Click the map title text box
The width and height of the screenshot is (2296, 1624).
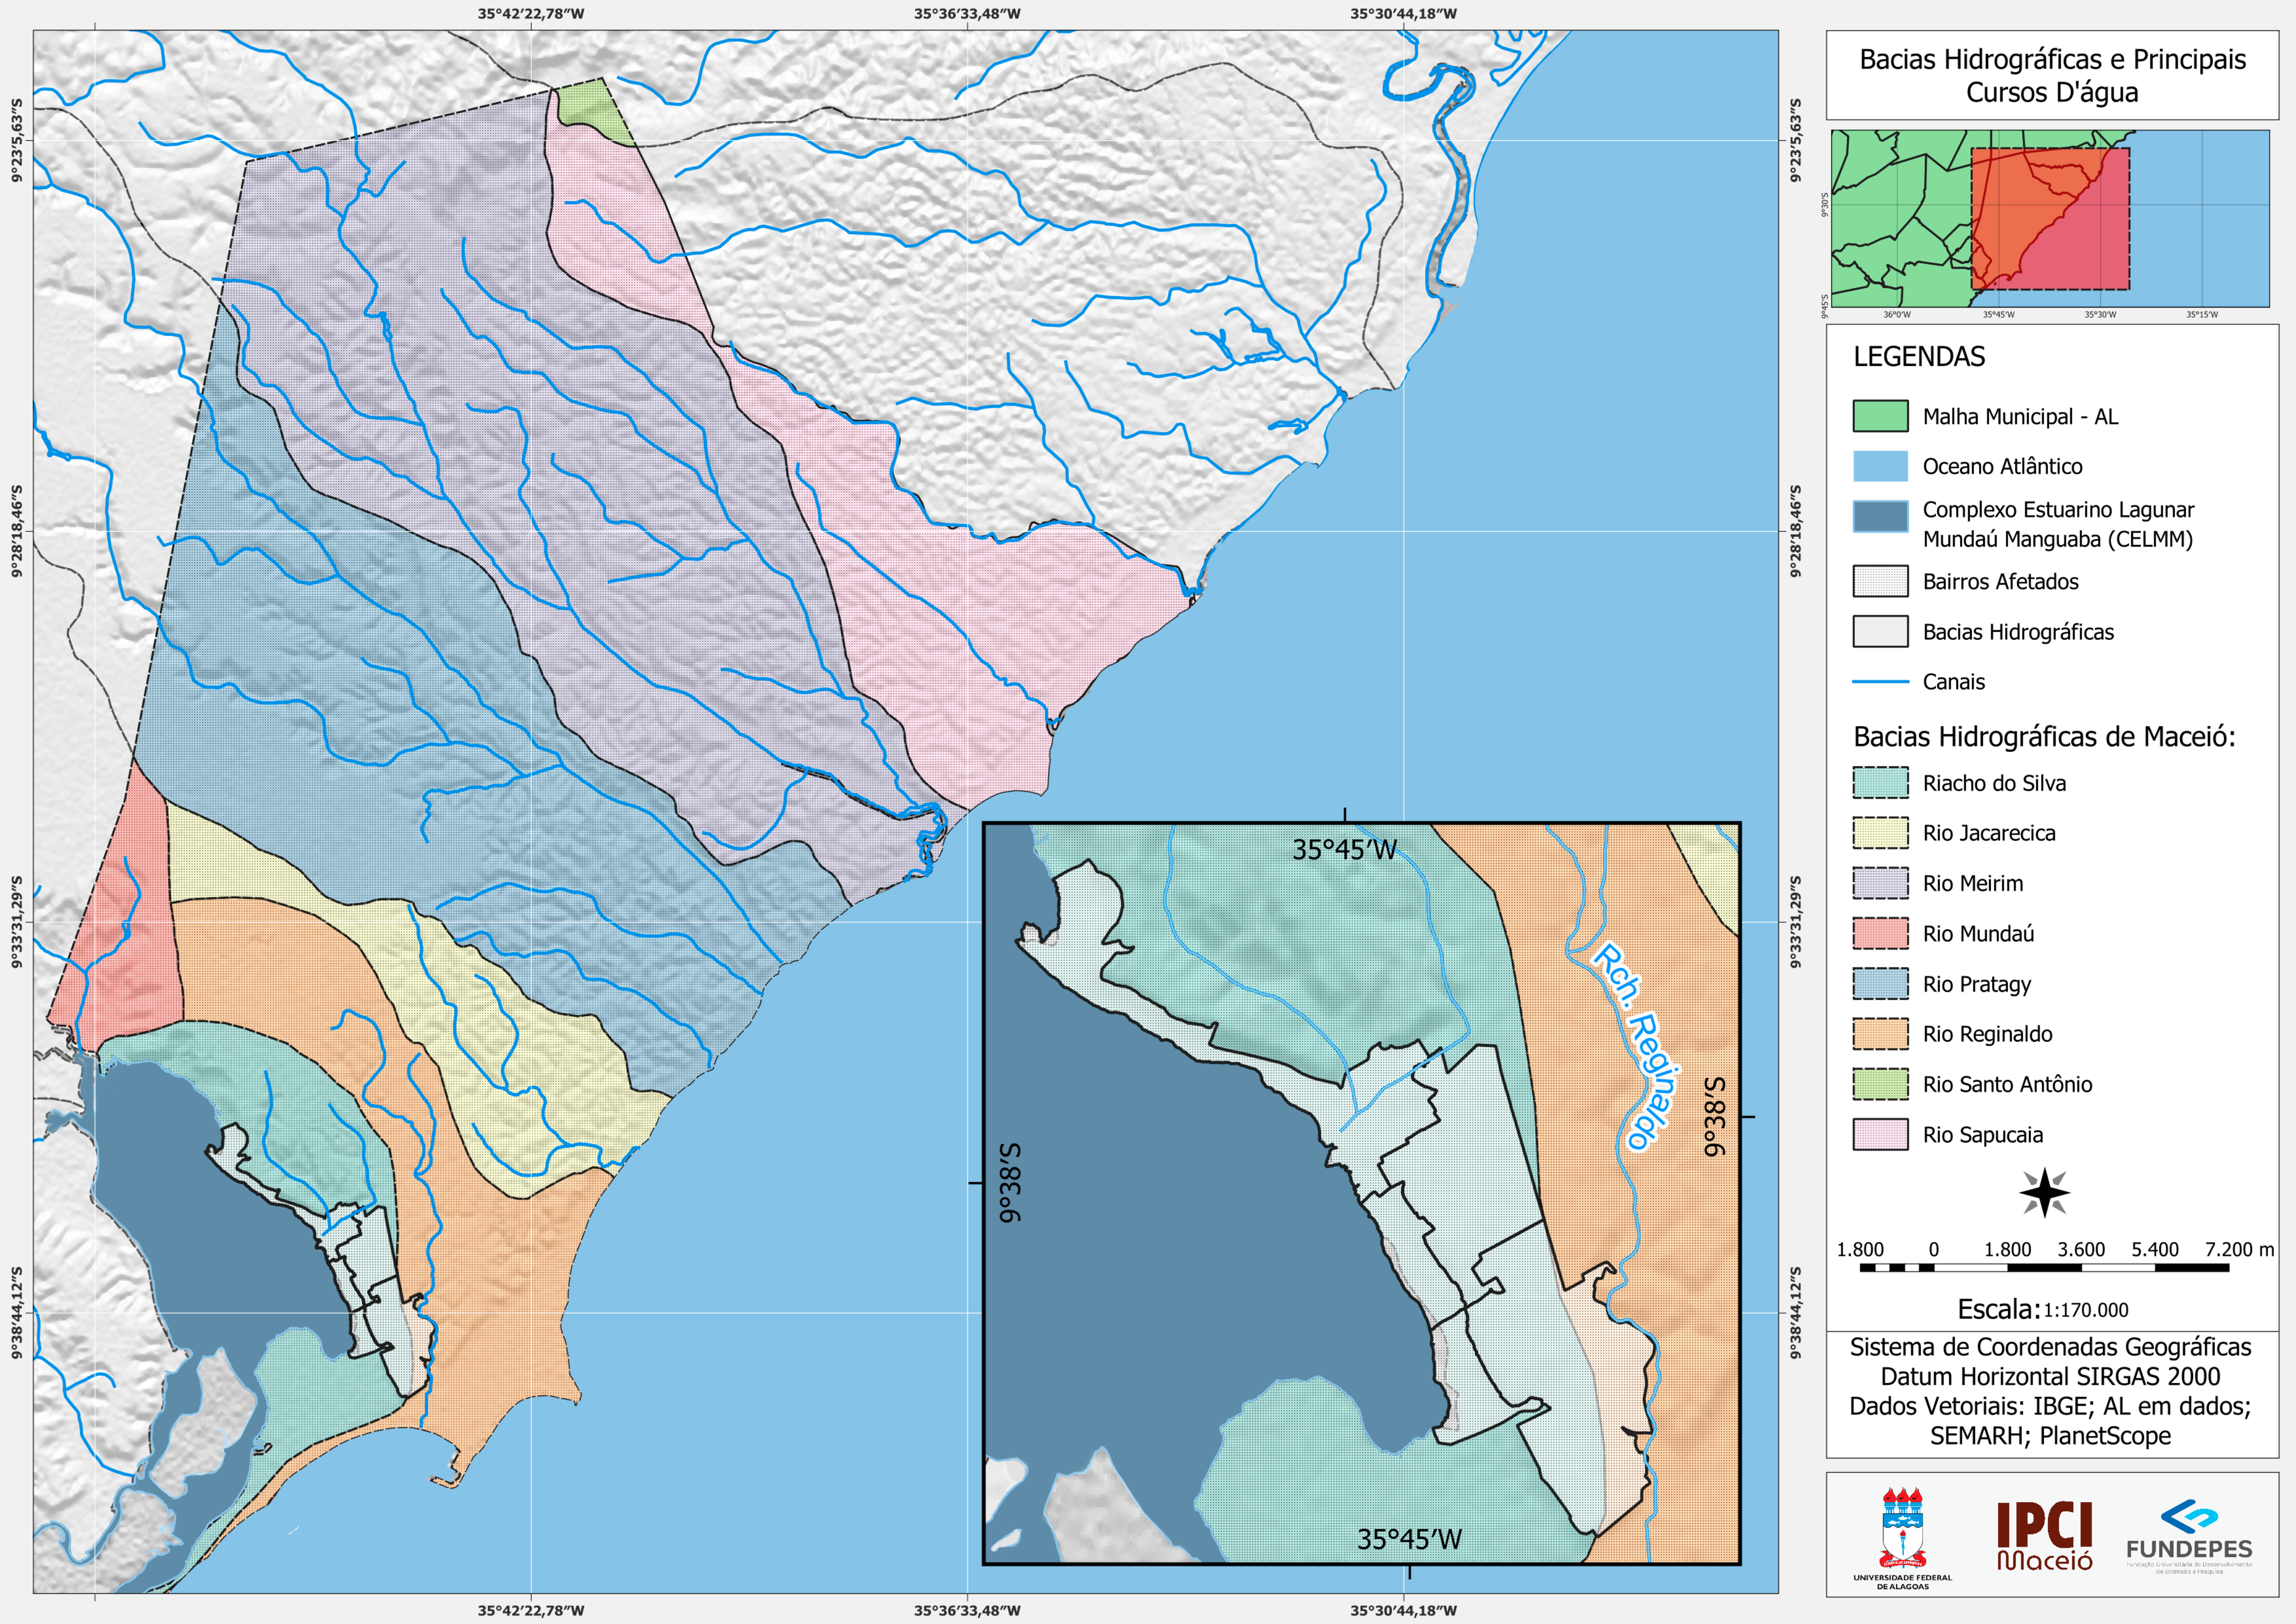2052,75
